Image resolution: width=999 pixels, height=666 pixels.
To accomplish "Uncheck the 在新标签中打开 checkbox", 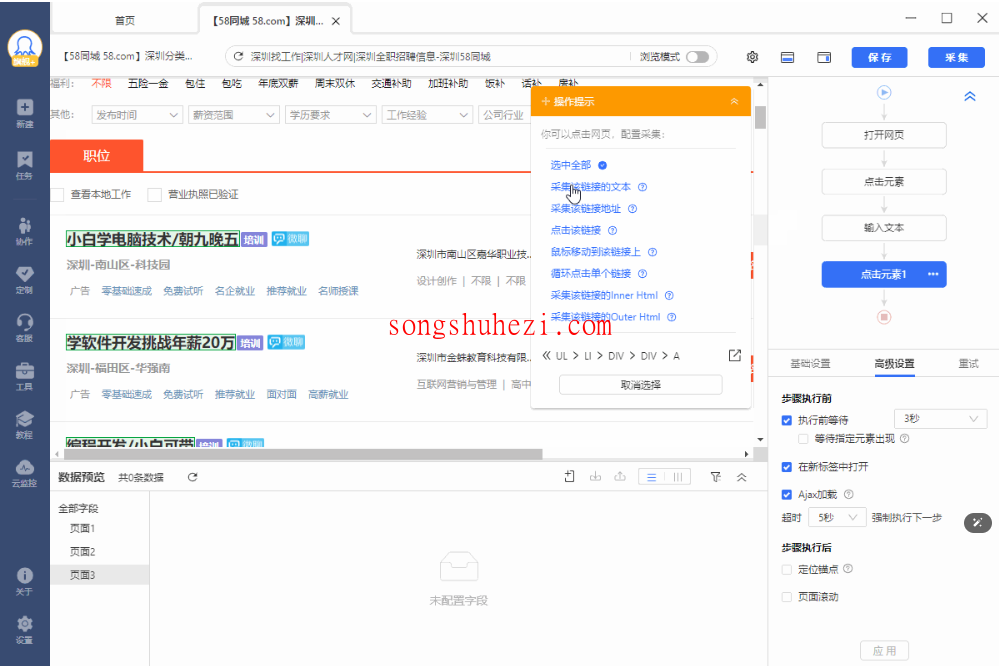I will coord(787,467).
